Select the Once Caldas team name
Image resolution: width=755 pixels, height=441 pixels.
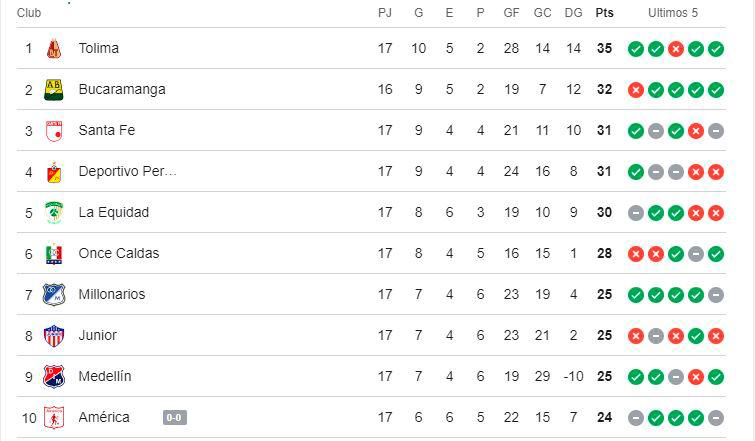118,253
